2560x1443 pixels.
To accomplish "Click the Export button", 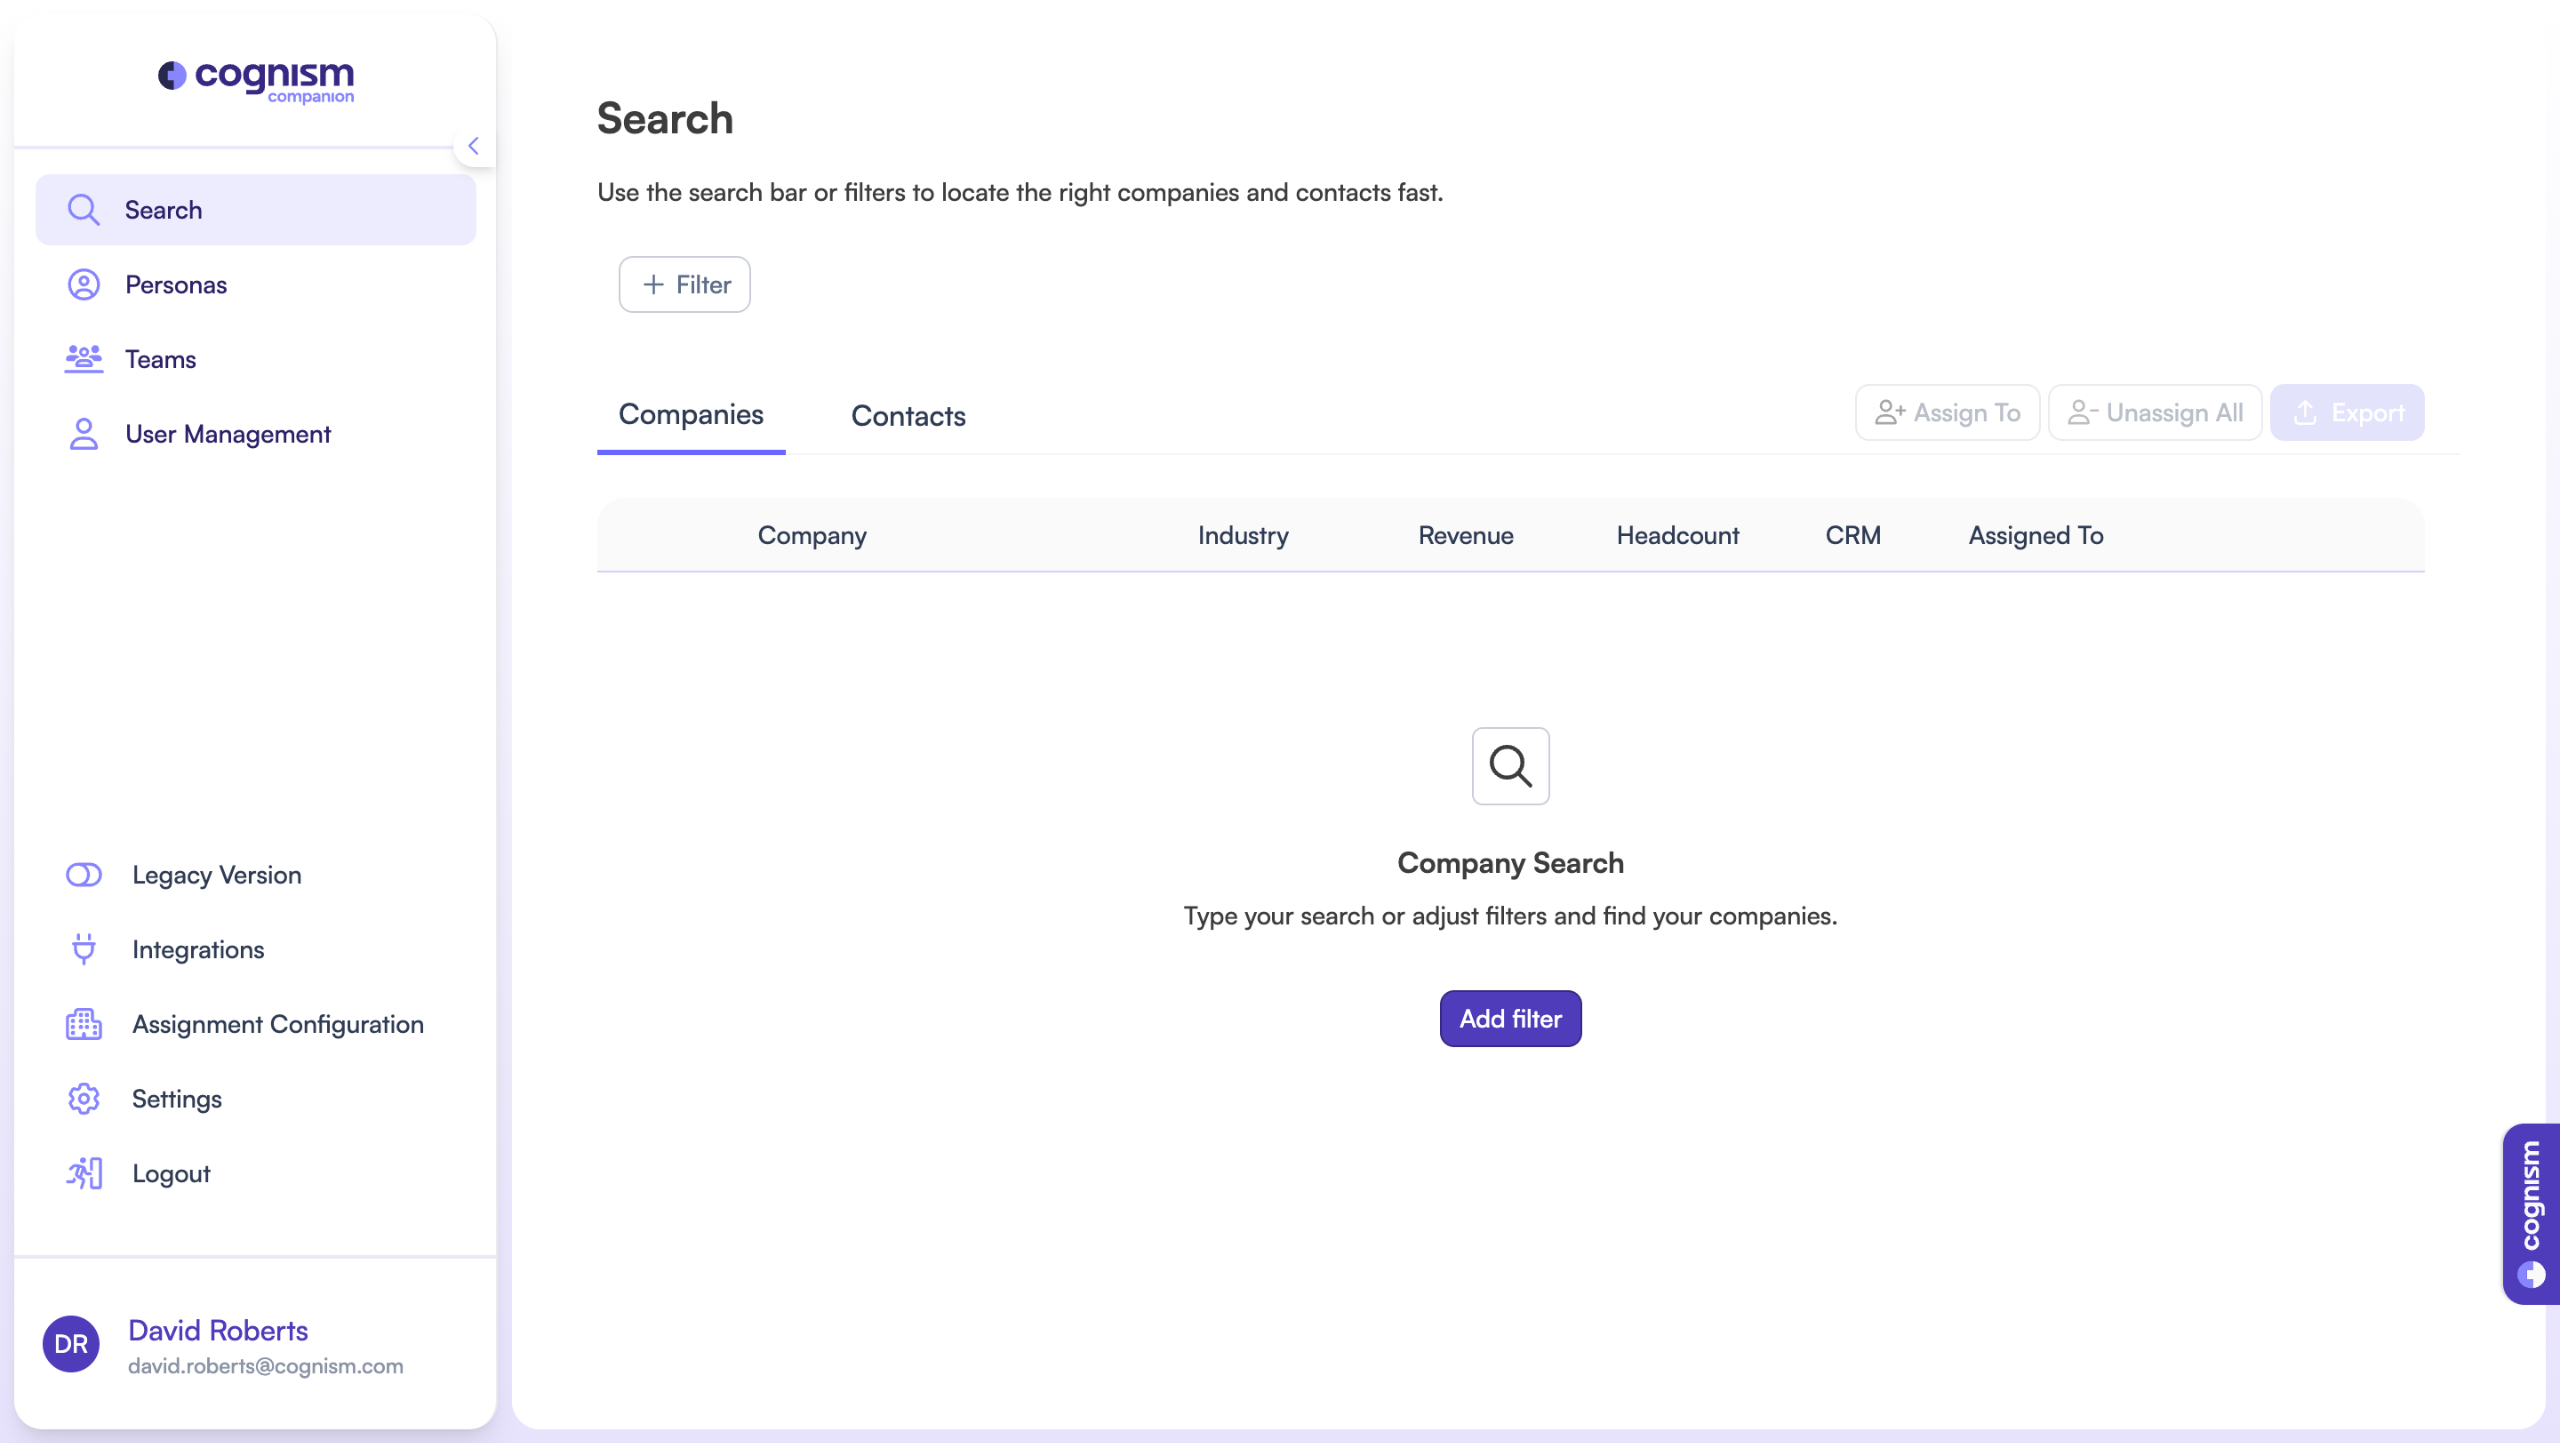I will click(2347, 413).
